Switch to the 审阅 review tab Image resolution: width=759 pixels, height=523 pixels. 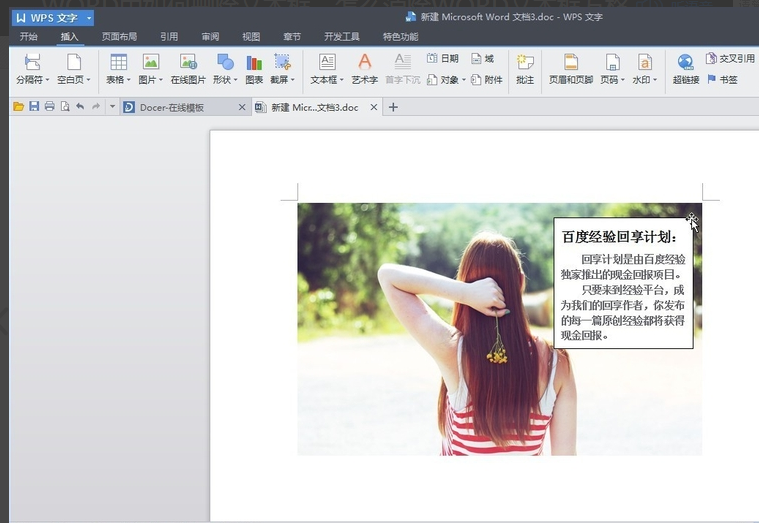point(210,37)
